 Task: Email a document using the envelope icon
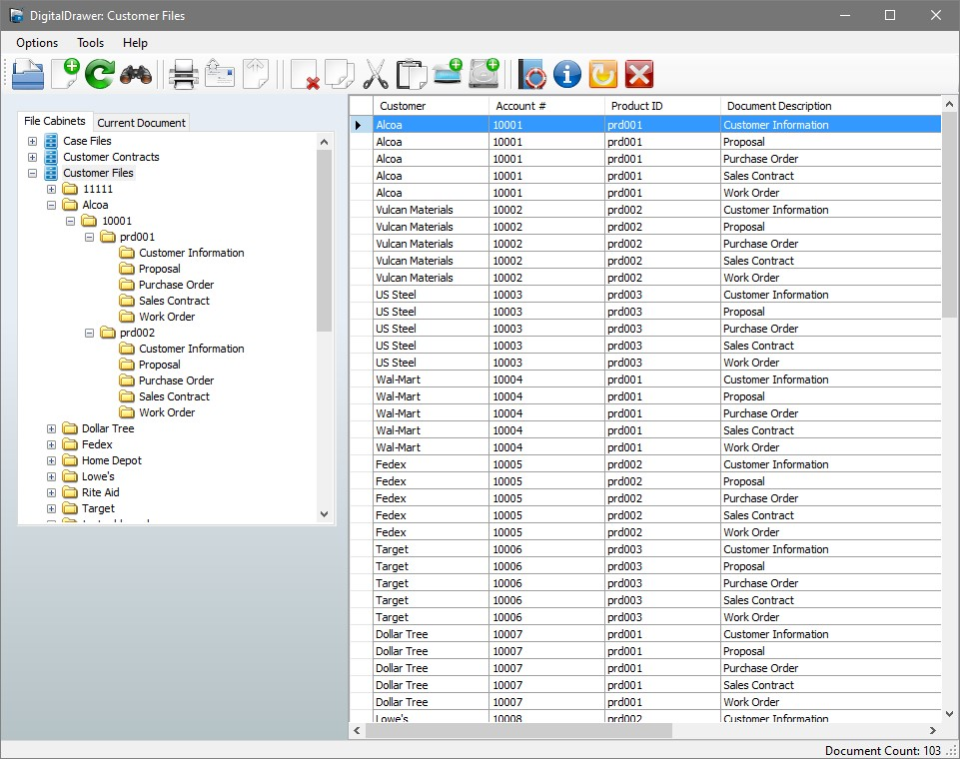(219, 74)
